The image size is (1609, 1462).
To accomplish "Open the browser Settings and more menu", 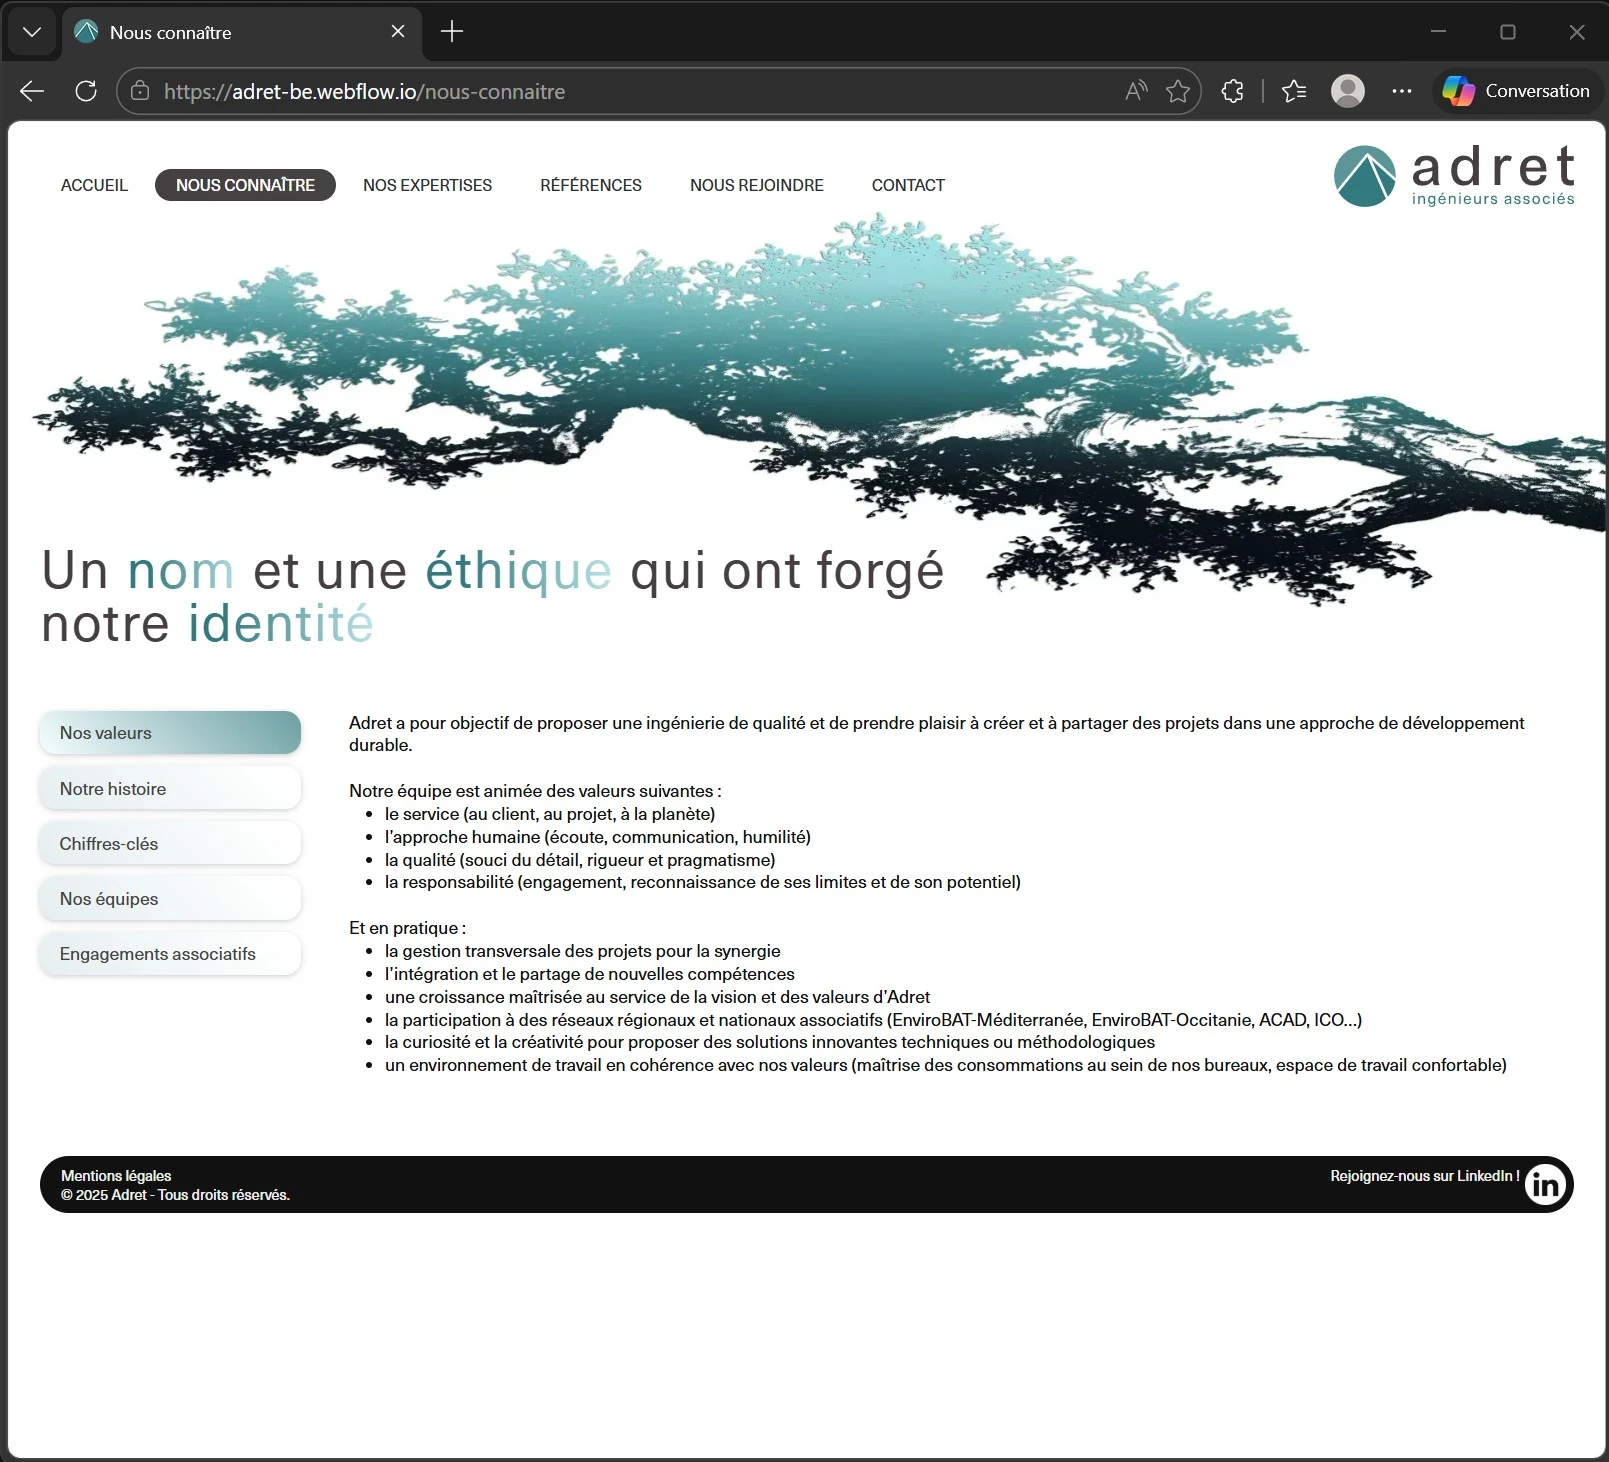I will [x=1401, y=91].
